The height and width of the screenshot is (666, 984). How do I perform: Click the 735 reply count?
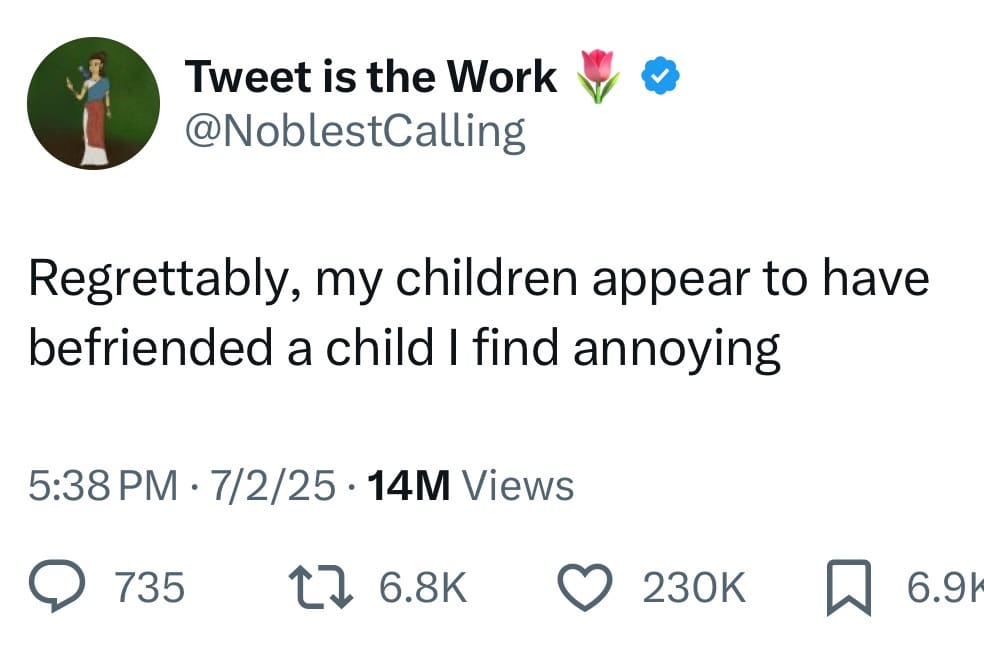[148, 588]
